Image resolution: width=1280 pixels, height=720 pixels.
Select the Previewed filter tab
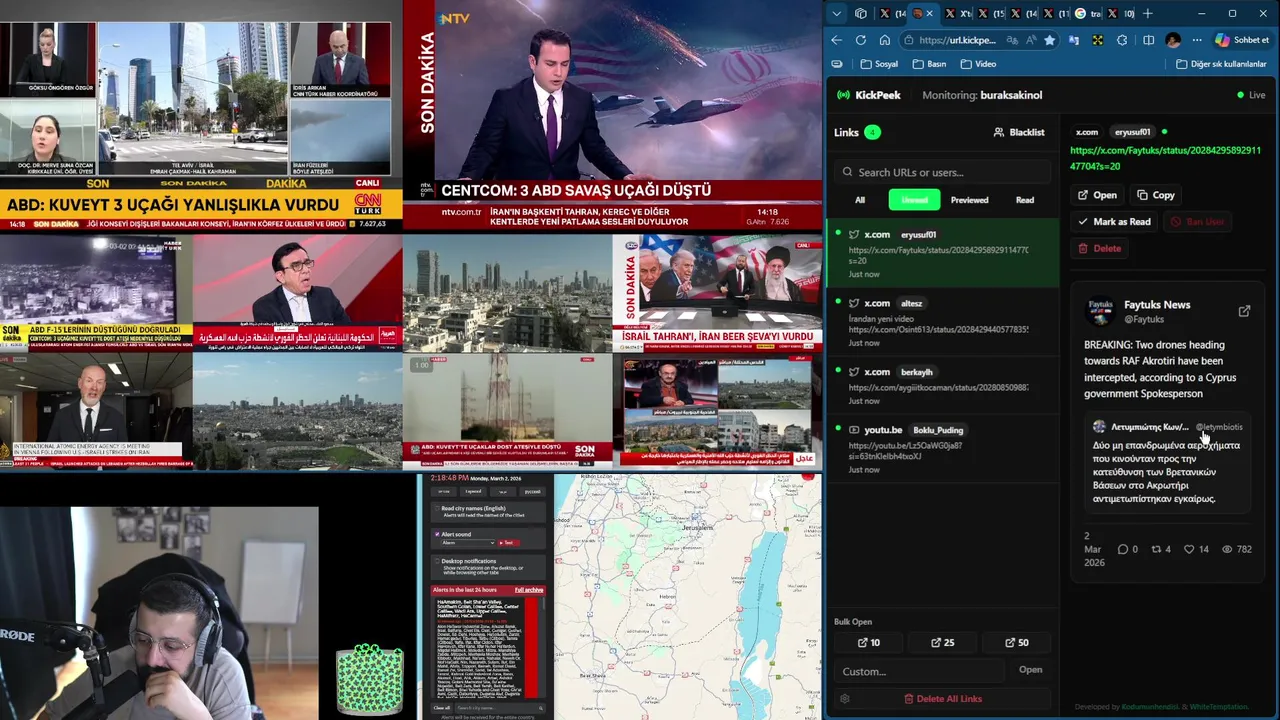969,200
